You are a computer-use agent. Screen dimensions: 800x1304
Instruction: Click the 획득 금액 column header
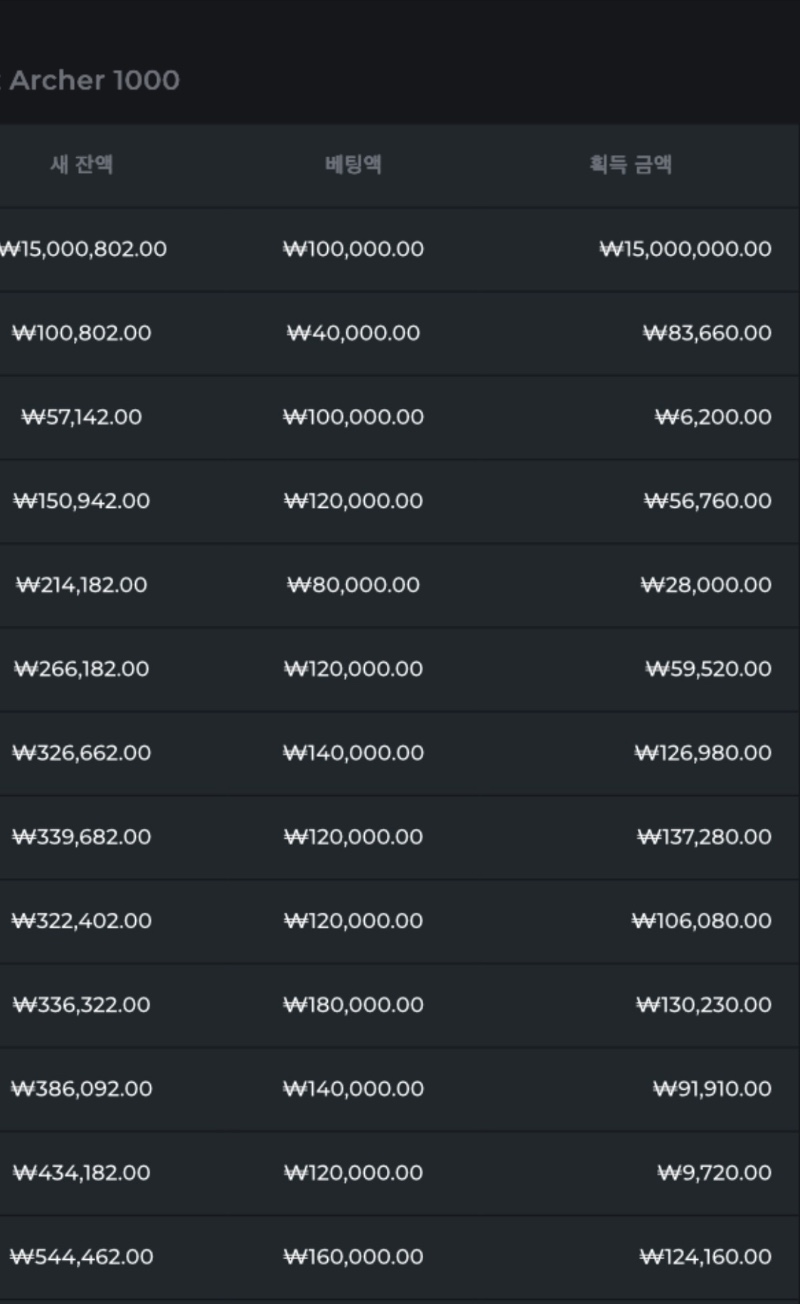(x=630, y=165)
